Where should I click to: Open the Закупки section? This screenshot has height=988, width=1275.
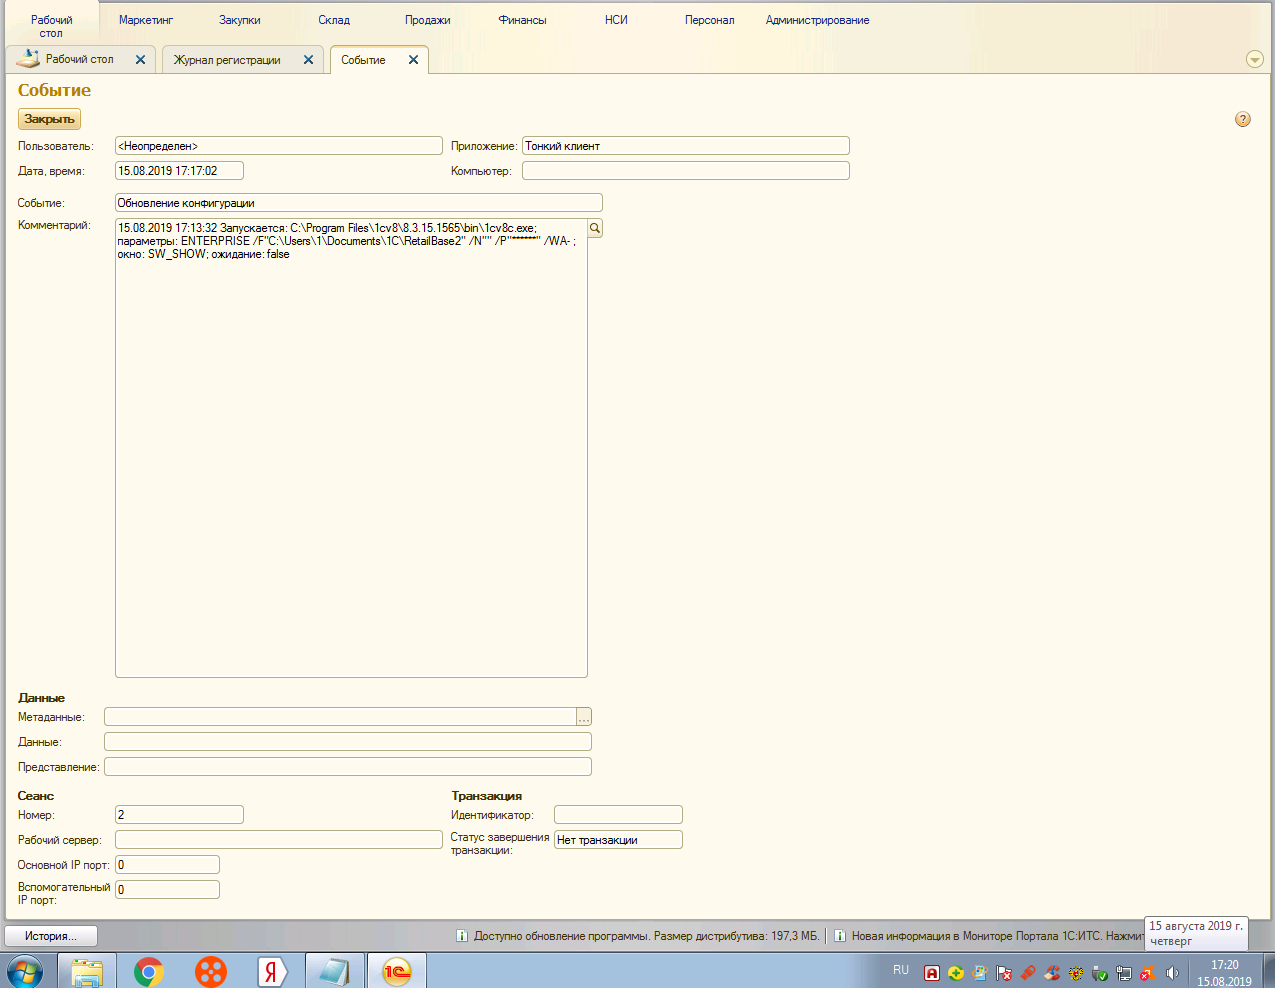[240, 20]
